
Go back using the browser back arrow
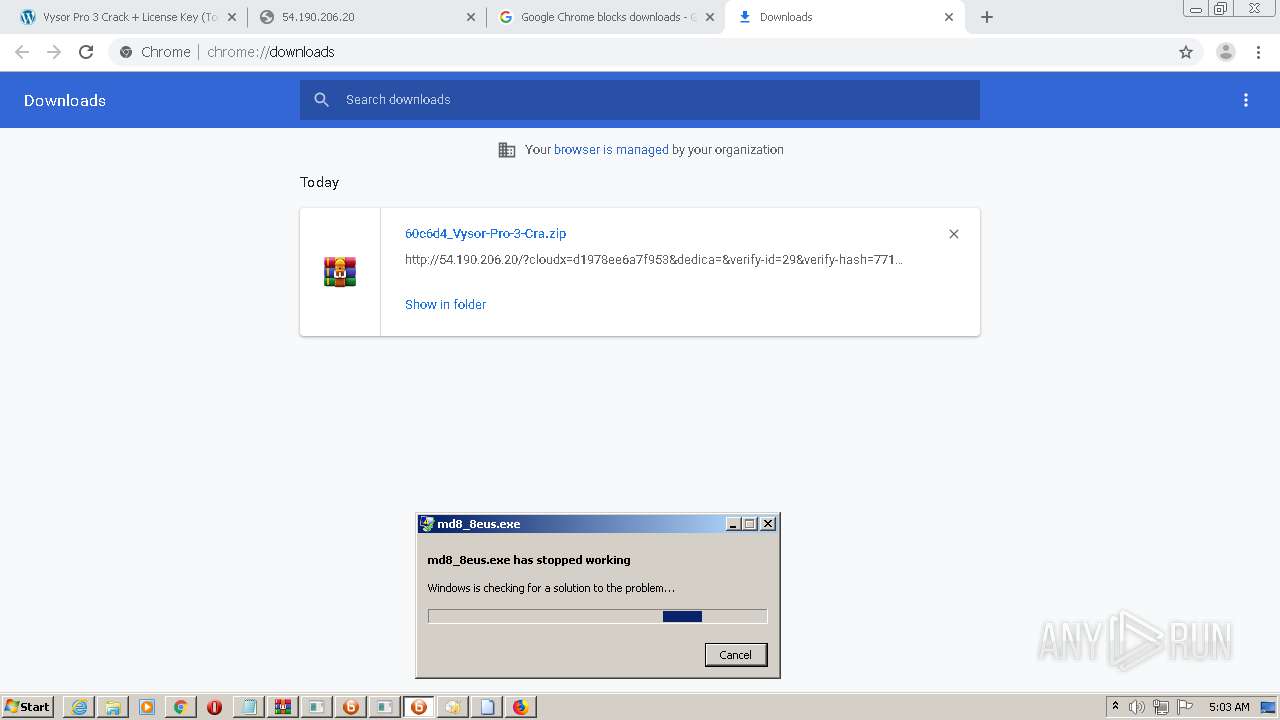click(22, 52)
